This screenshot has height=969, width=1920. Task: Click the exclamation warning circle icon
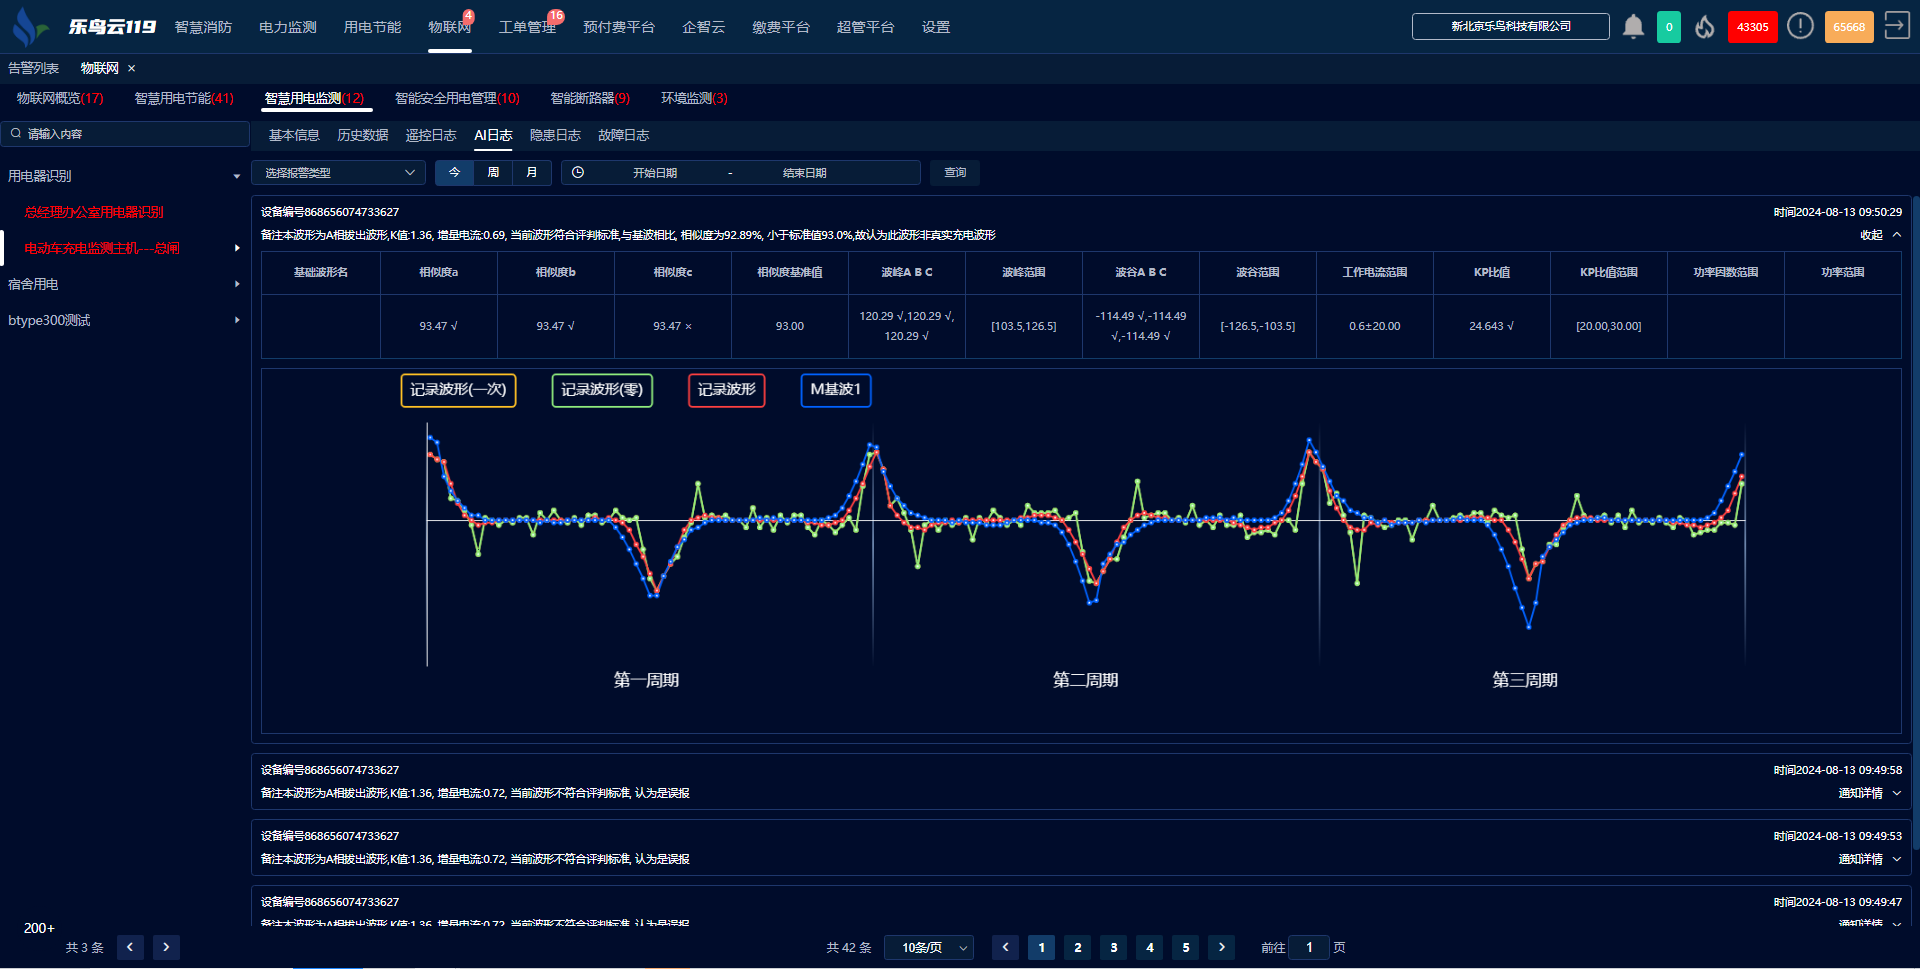pos(1800,27)
